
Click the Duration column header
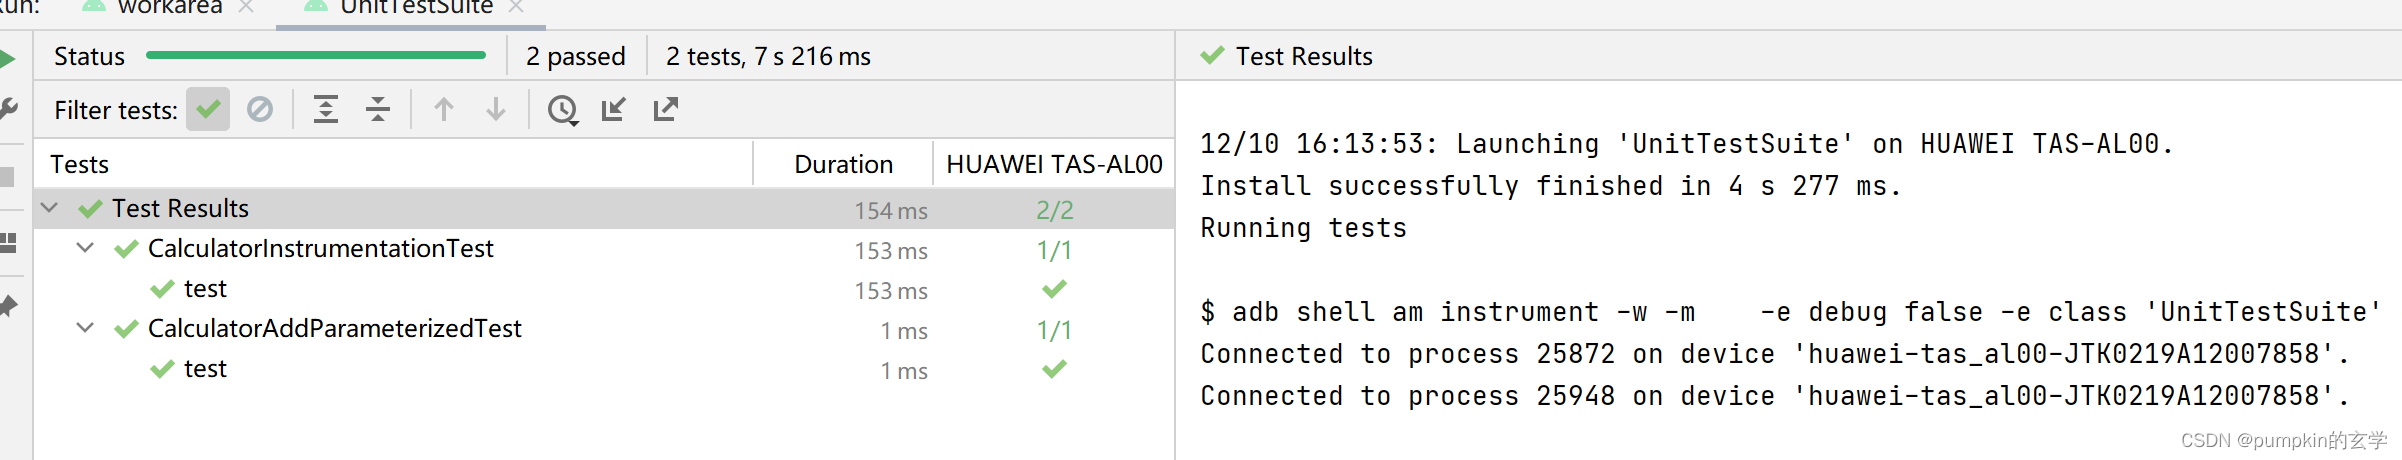843,164
